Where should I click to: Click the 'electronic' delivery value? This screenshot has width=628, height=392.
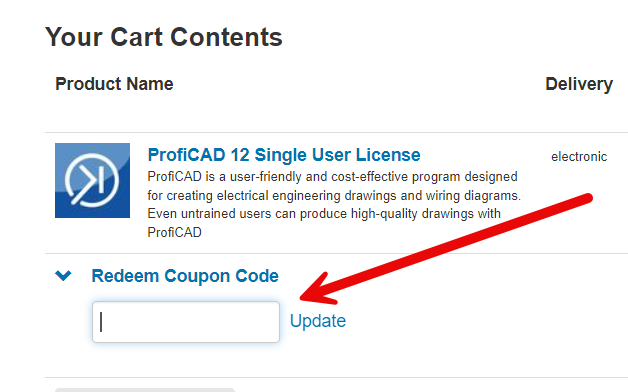point(579,157)
